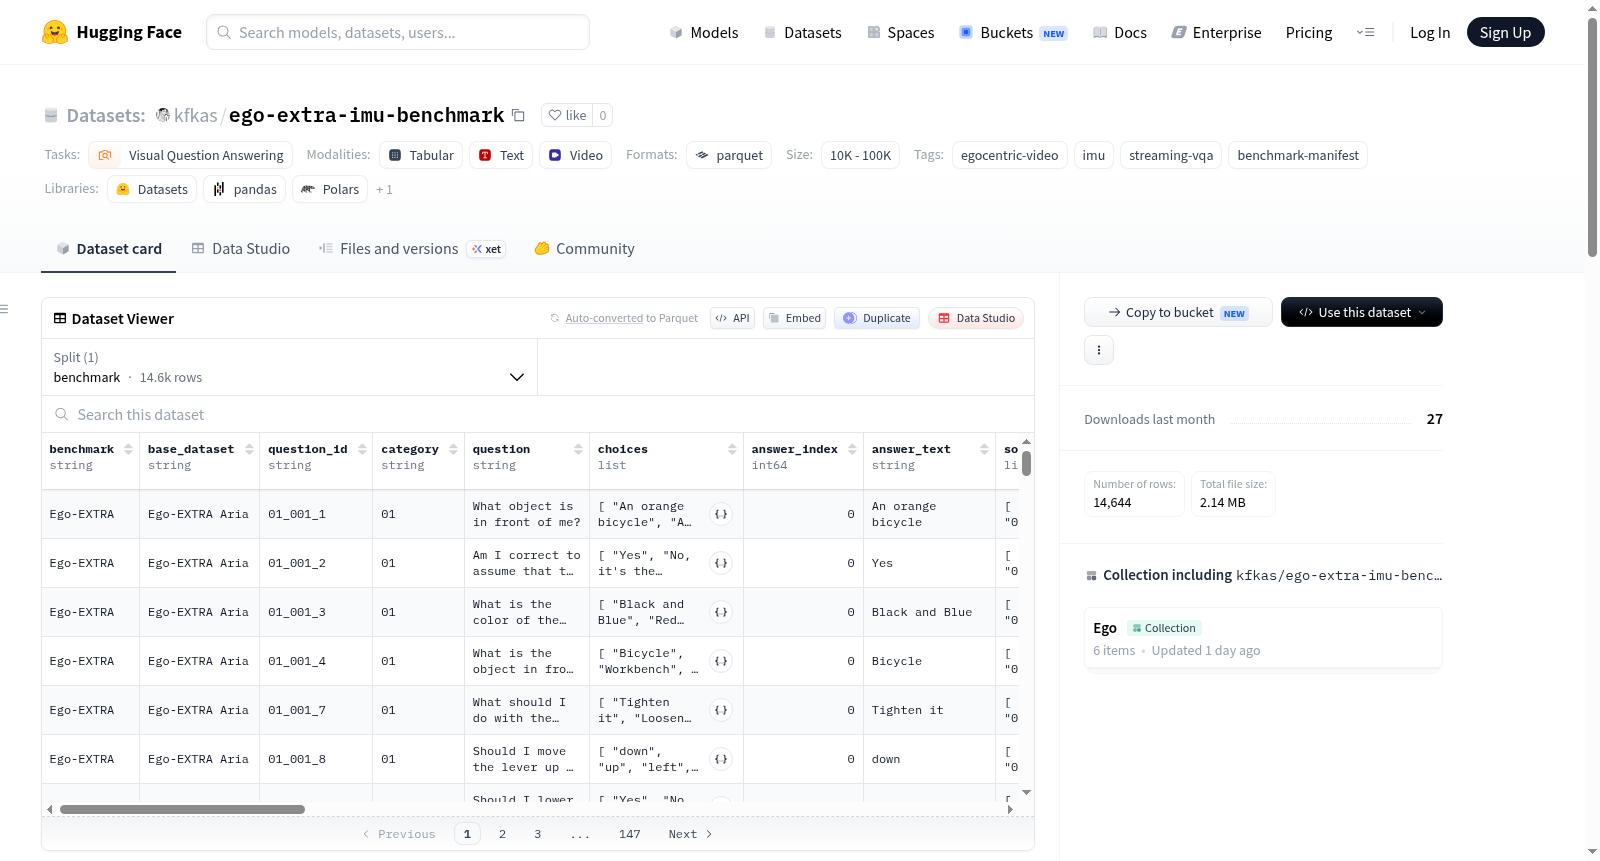Open the Pricing page
The width and height of the screenshot is (1600, 861).
[x=1309, y=32]
